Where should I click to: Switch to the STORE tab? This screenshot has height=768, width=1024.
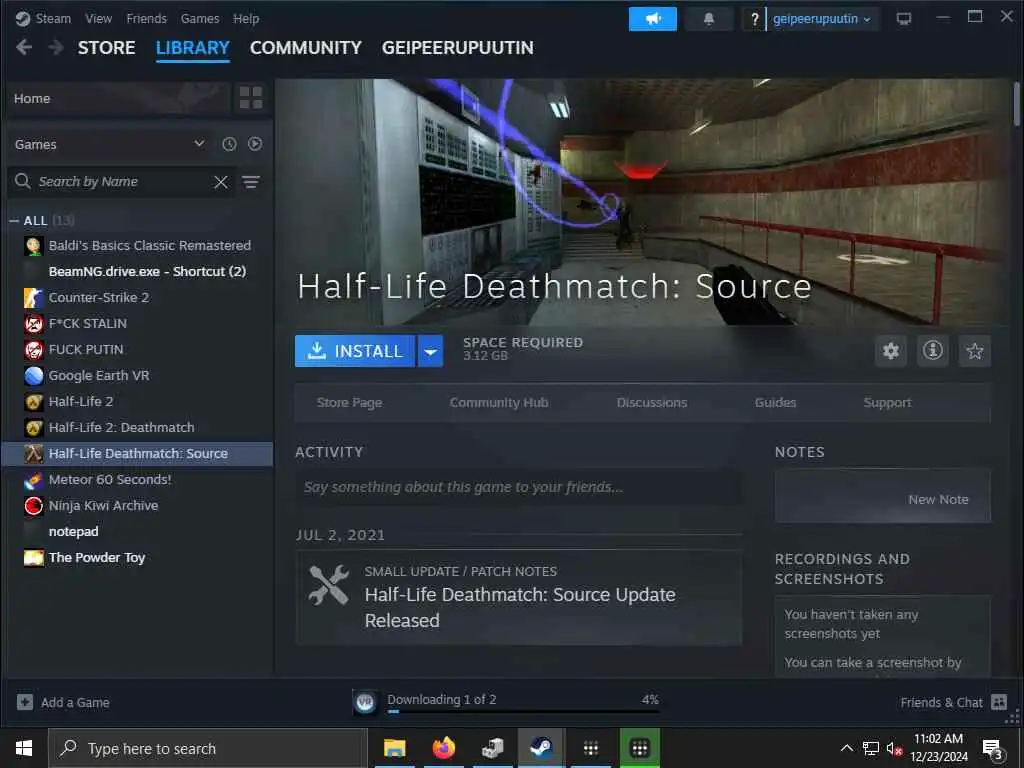click(x=106, y=48)
